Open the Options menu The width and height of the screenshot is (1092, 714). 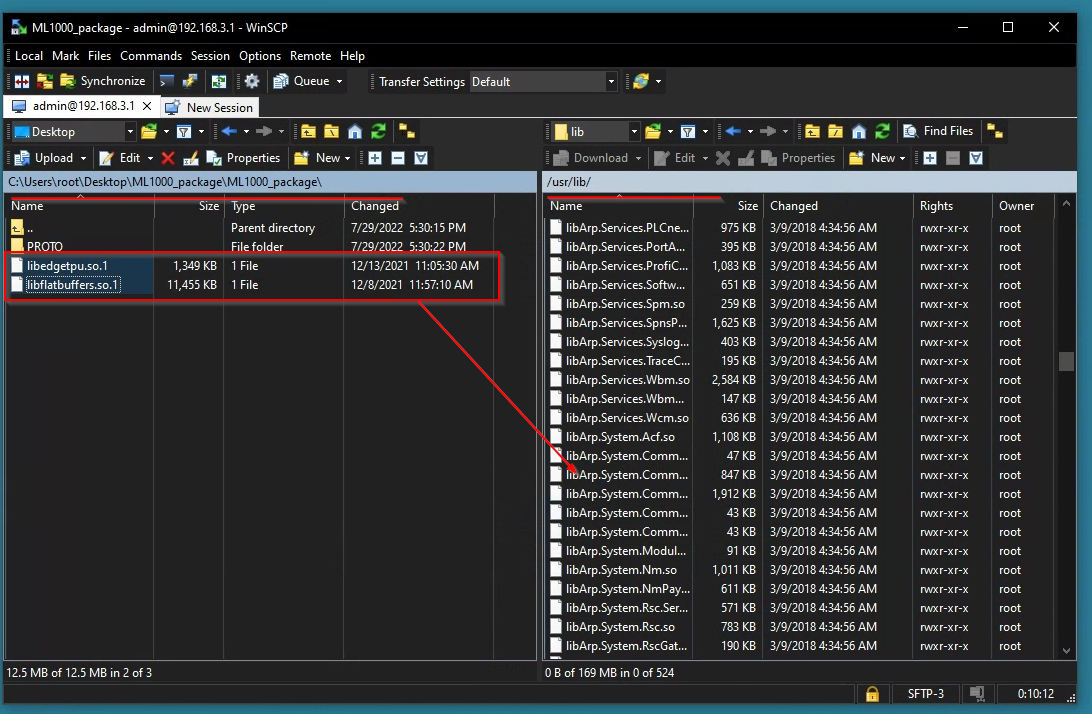(260, 56)
